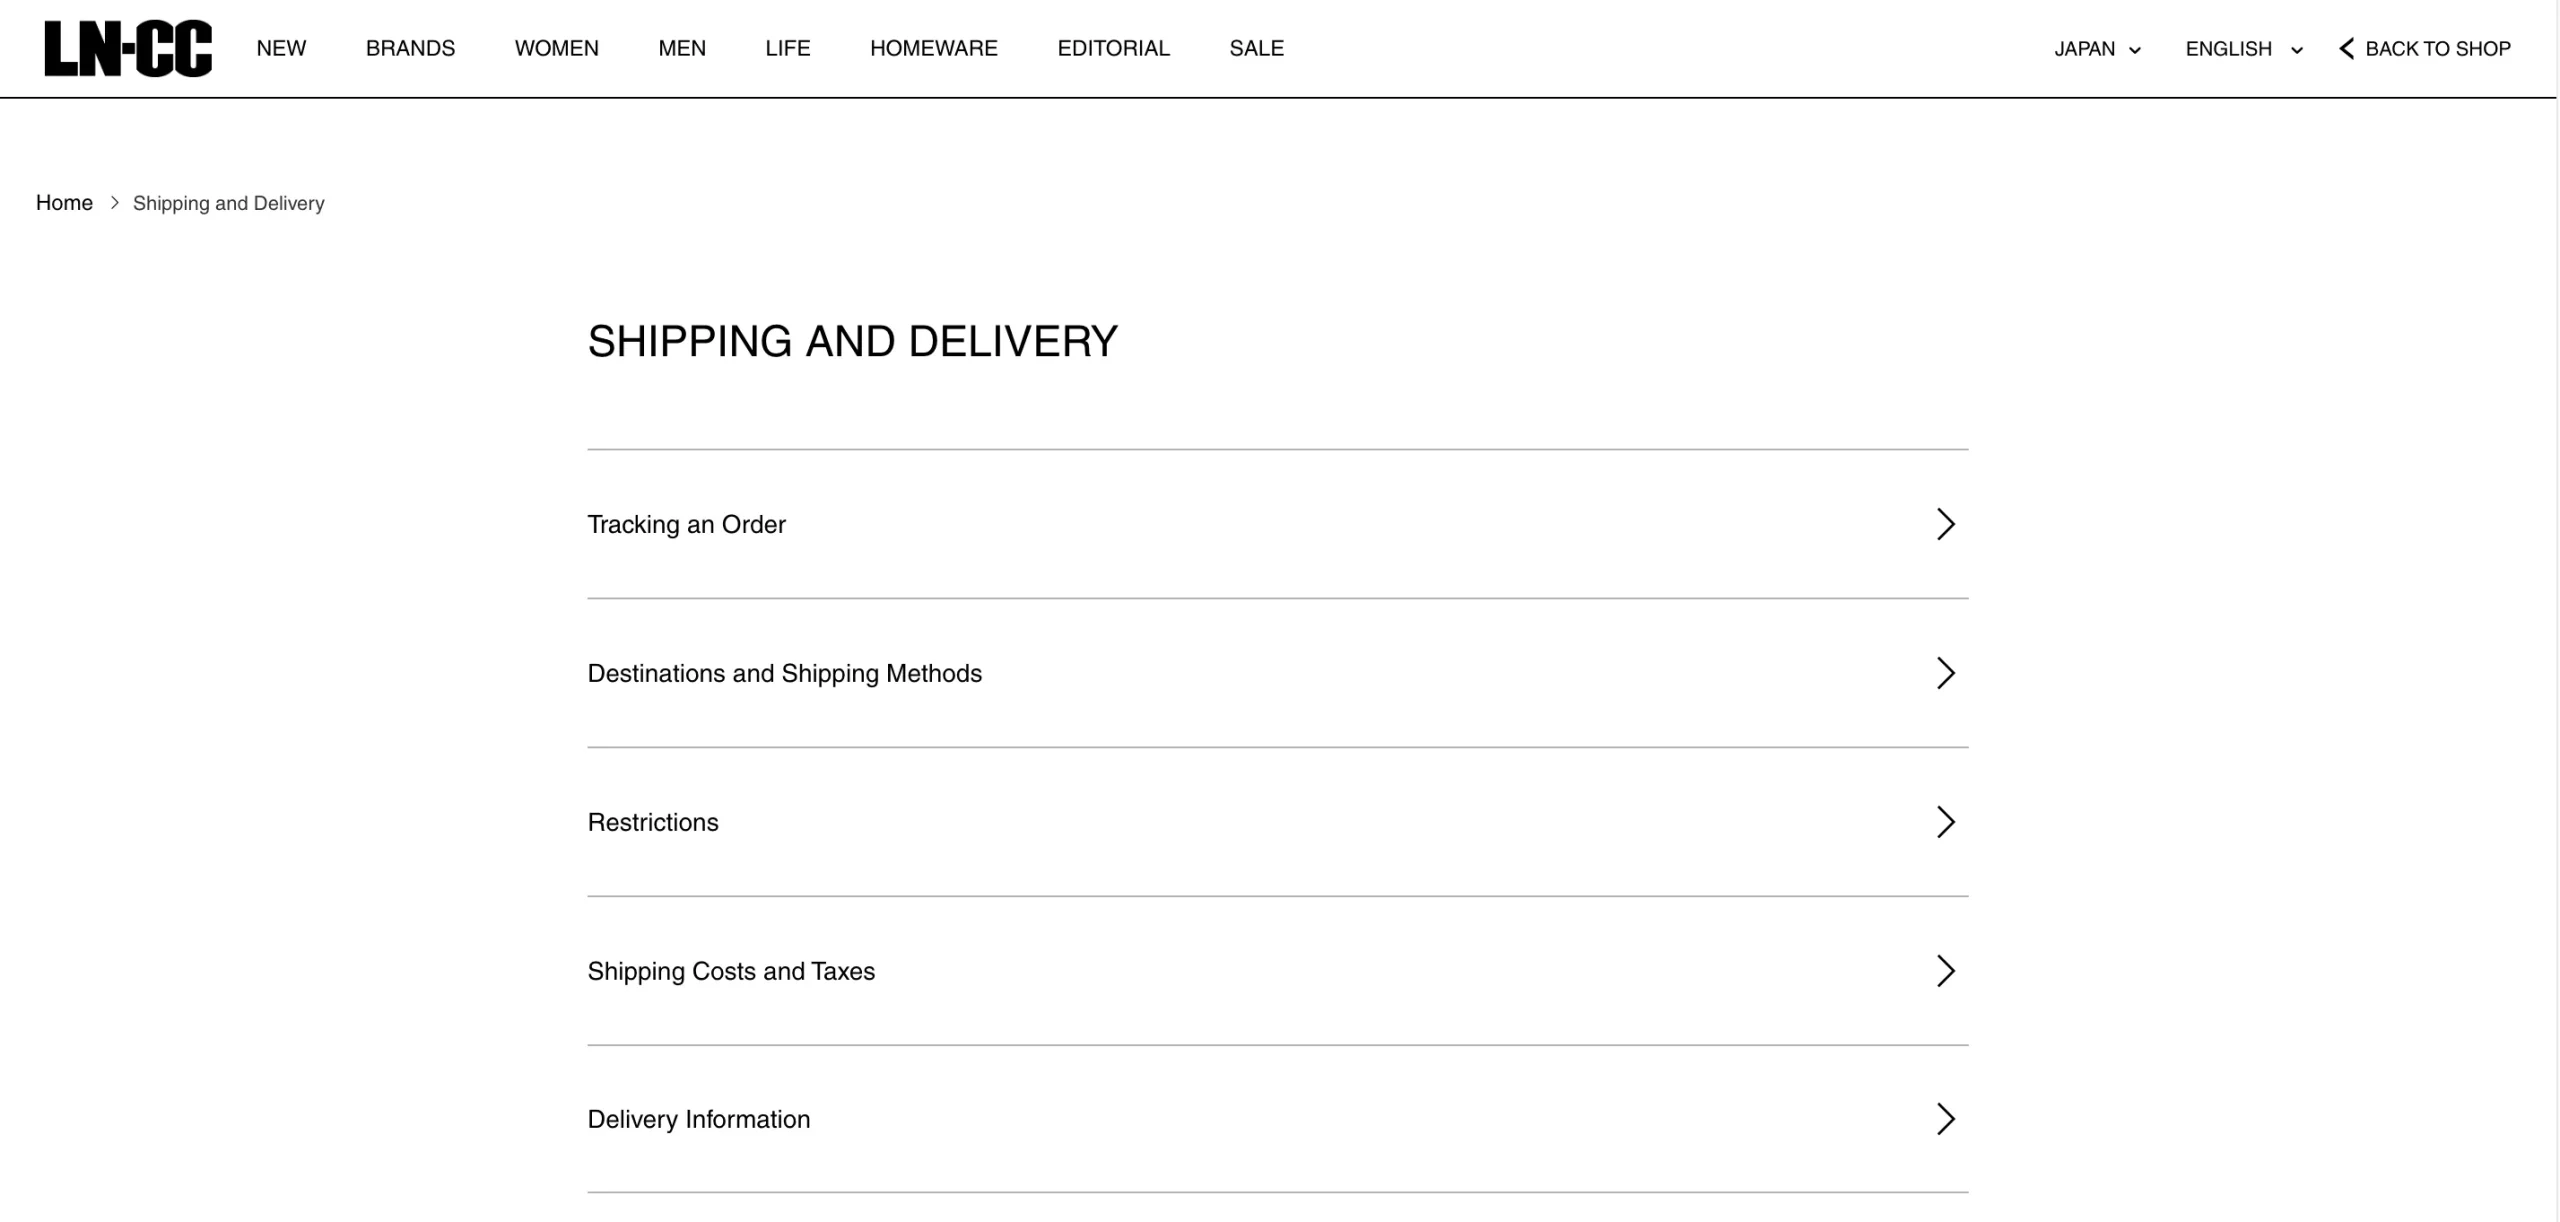Screen dimensions: 2560x1222
Task: Visit the EDITORIAL section
Action: 1113,48
